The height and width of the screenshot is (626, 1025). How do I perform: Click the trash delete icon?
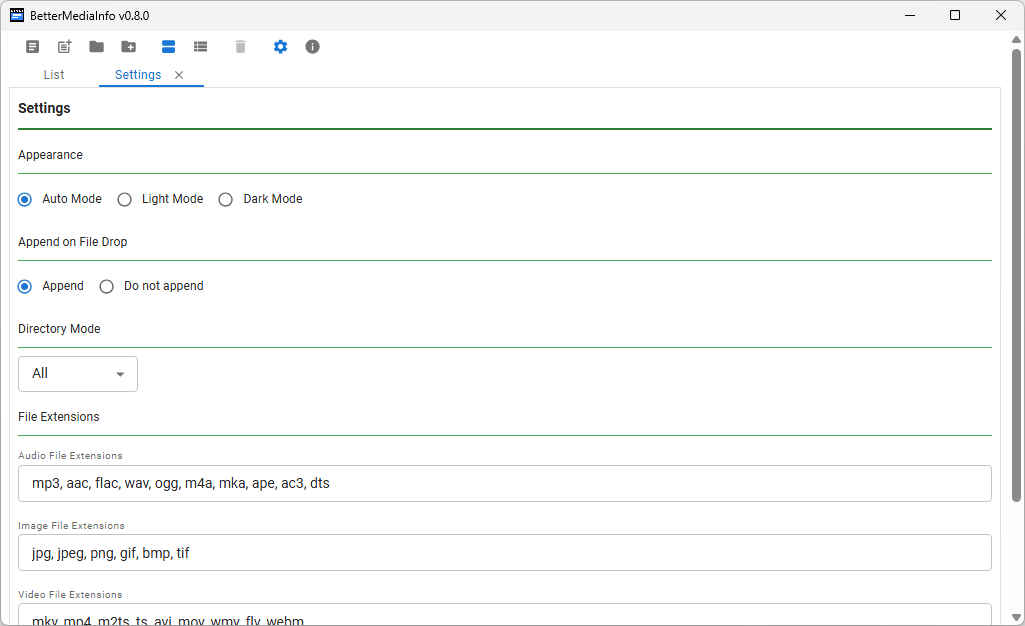pyautogui.click(x=240, y=47)
